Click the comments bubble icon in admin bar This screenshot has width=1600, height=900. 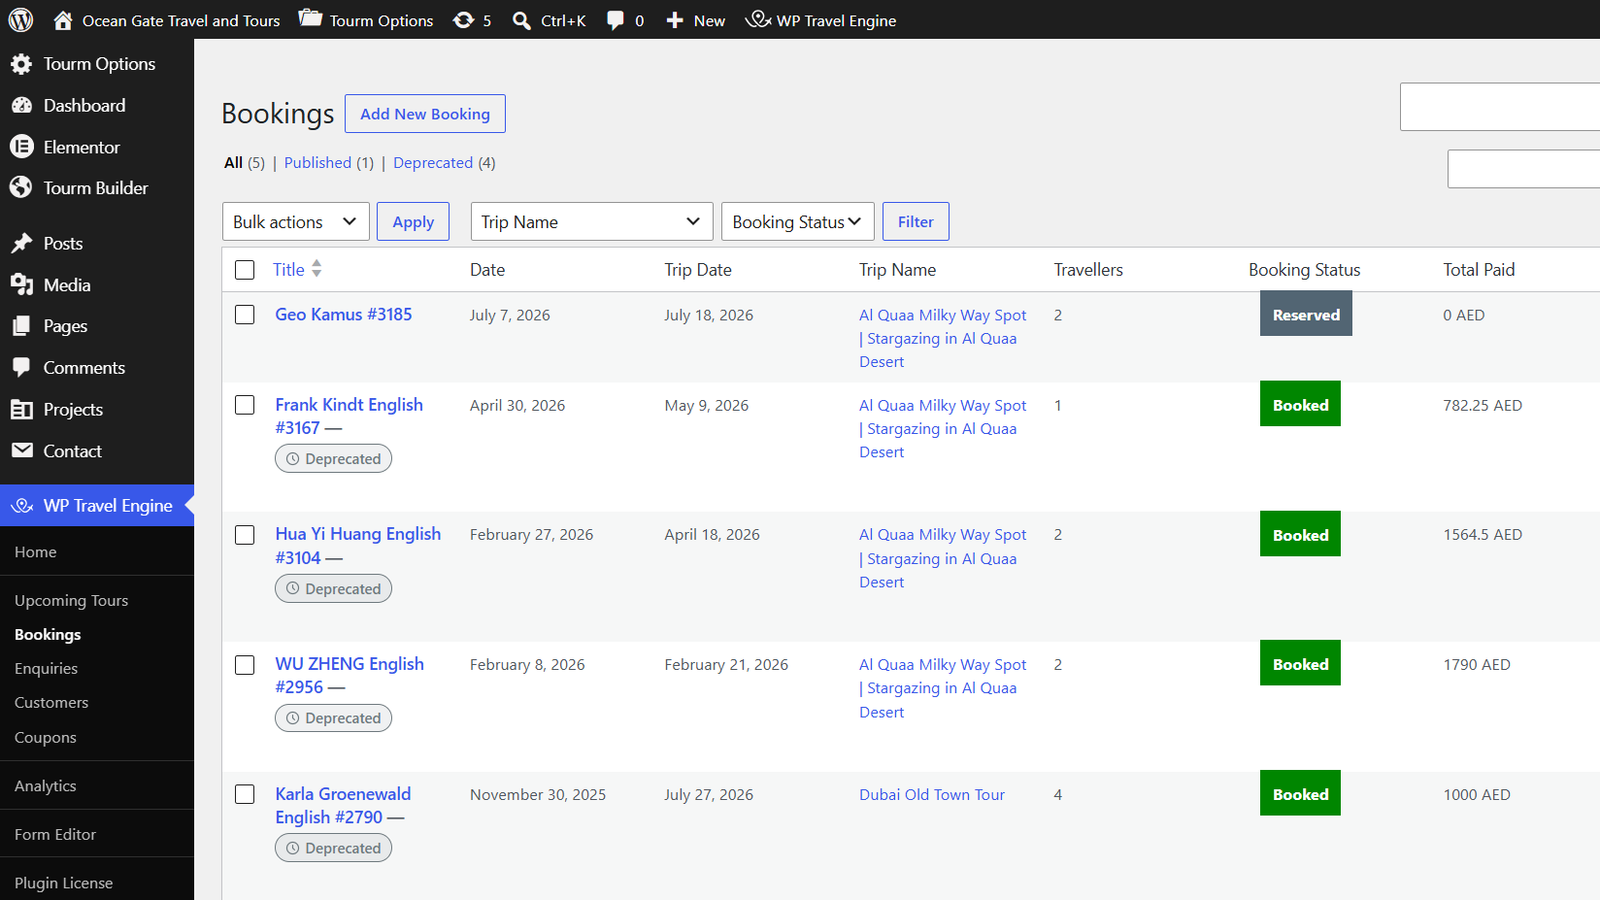point(615,20)
